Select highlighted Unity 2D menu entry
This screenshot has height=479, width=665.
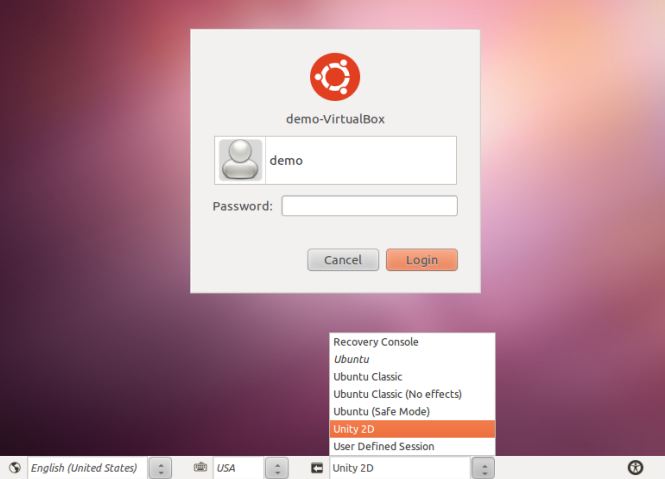(x=412, y=429)
